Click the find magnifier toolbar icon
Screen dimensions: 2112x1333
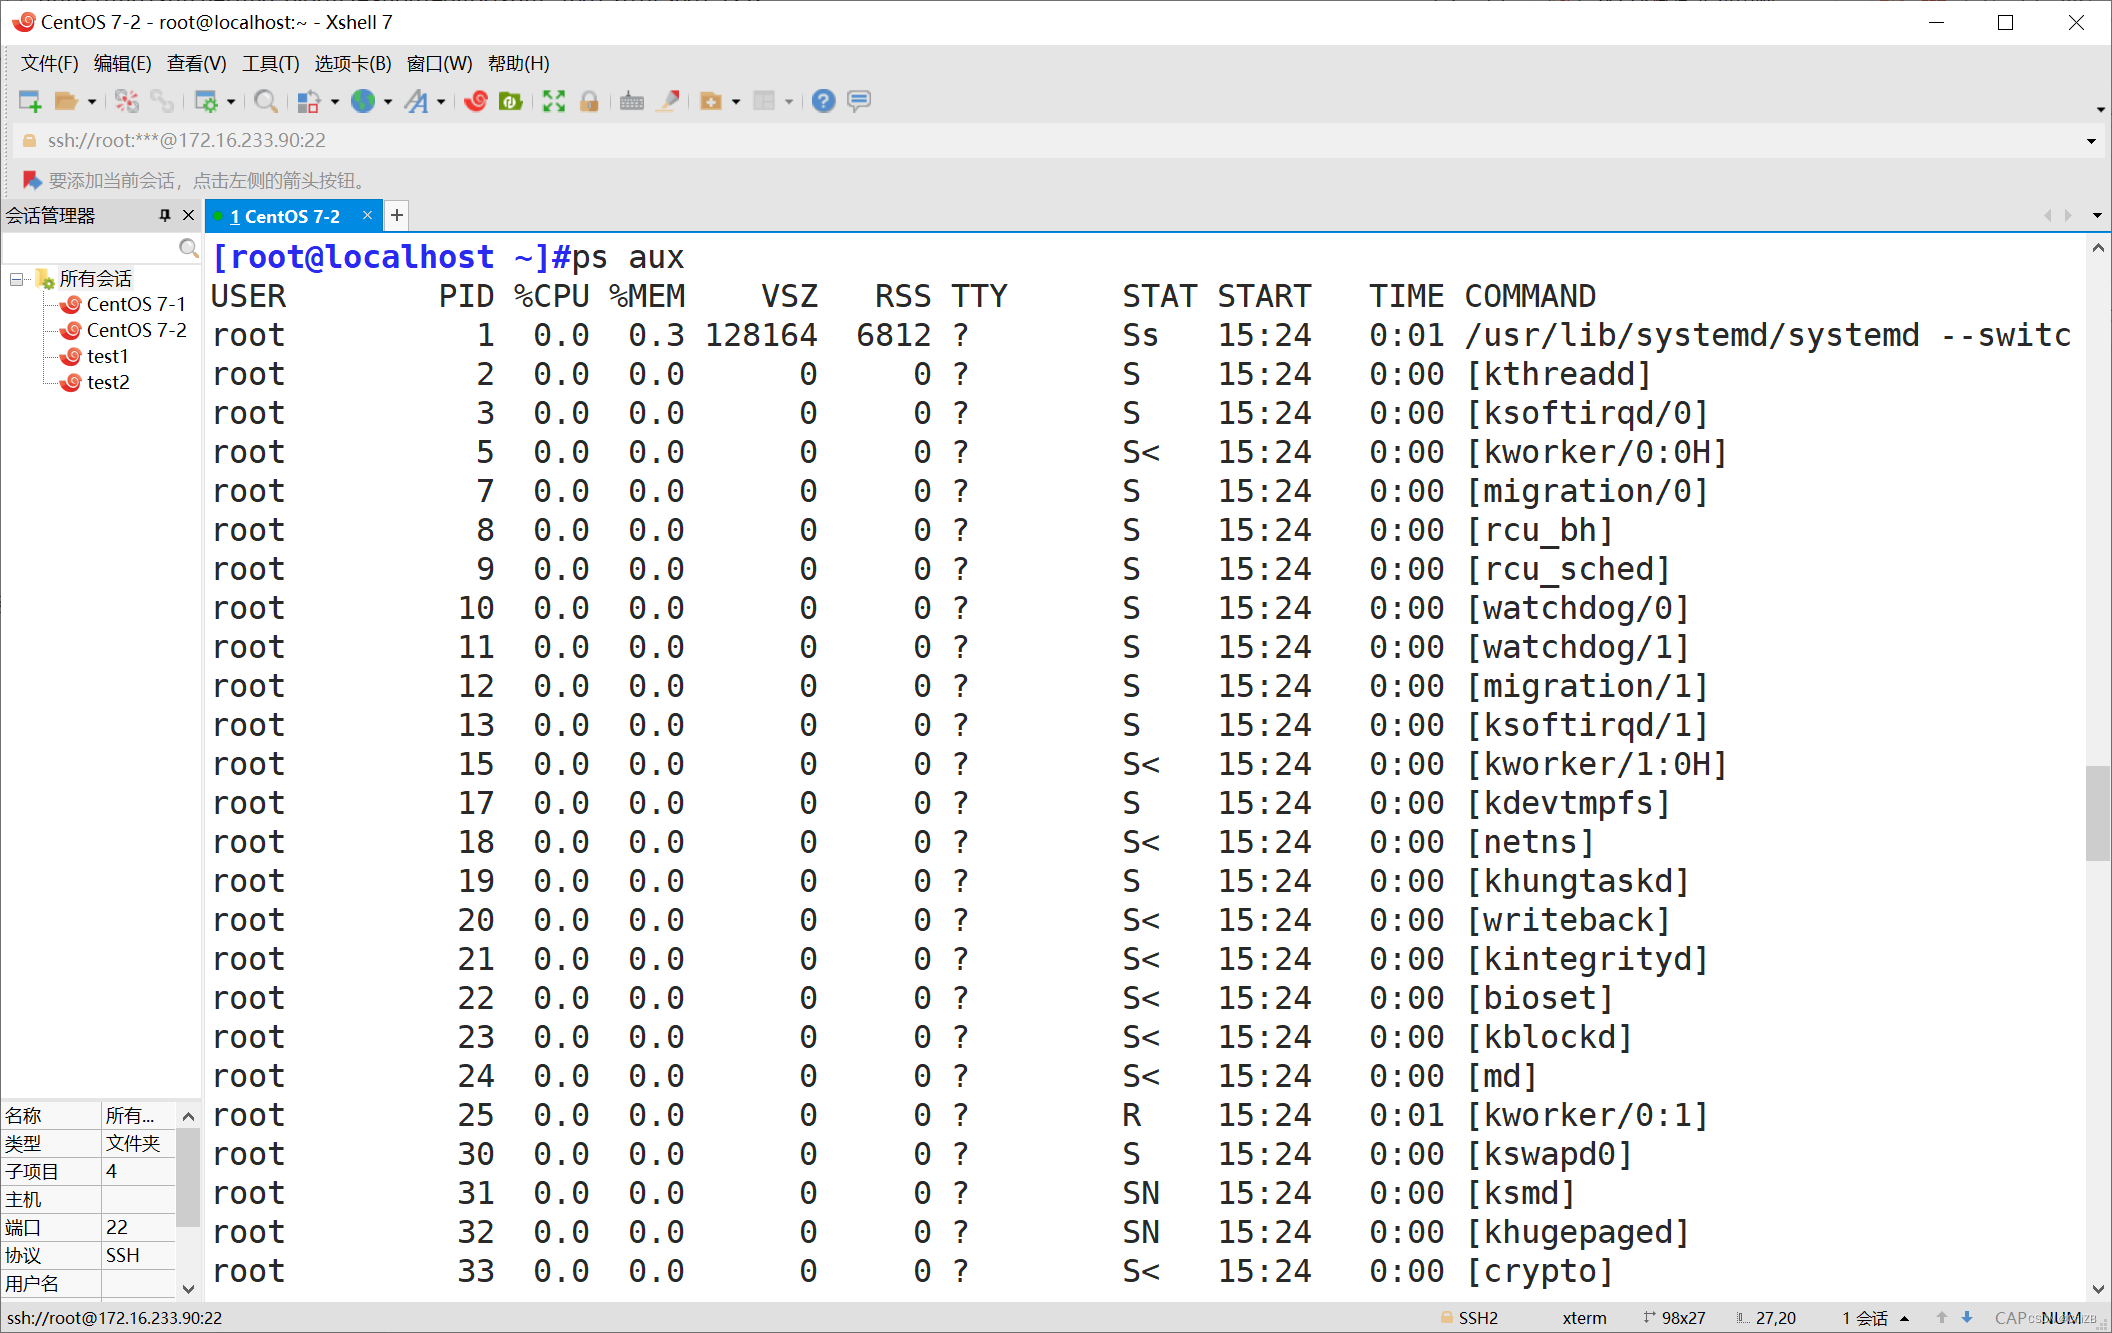click(x=265, y=101)
